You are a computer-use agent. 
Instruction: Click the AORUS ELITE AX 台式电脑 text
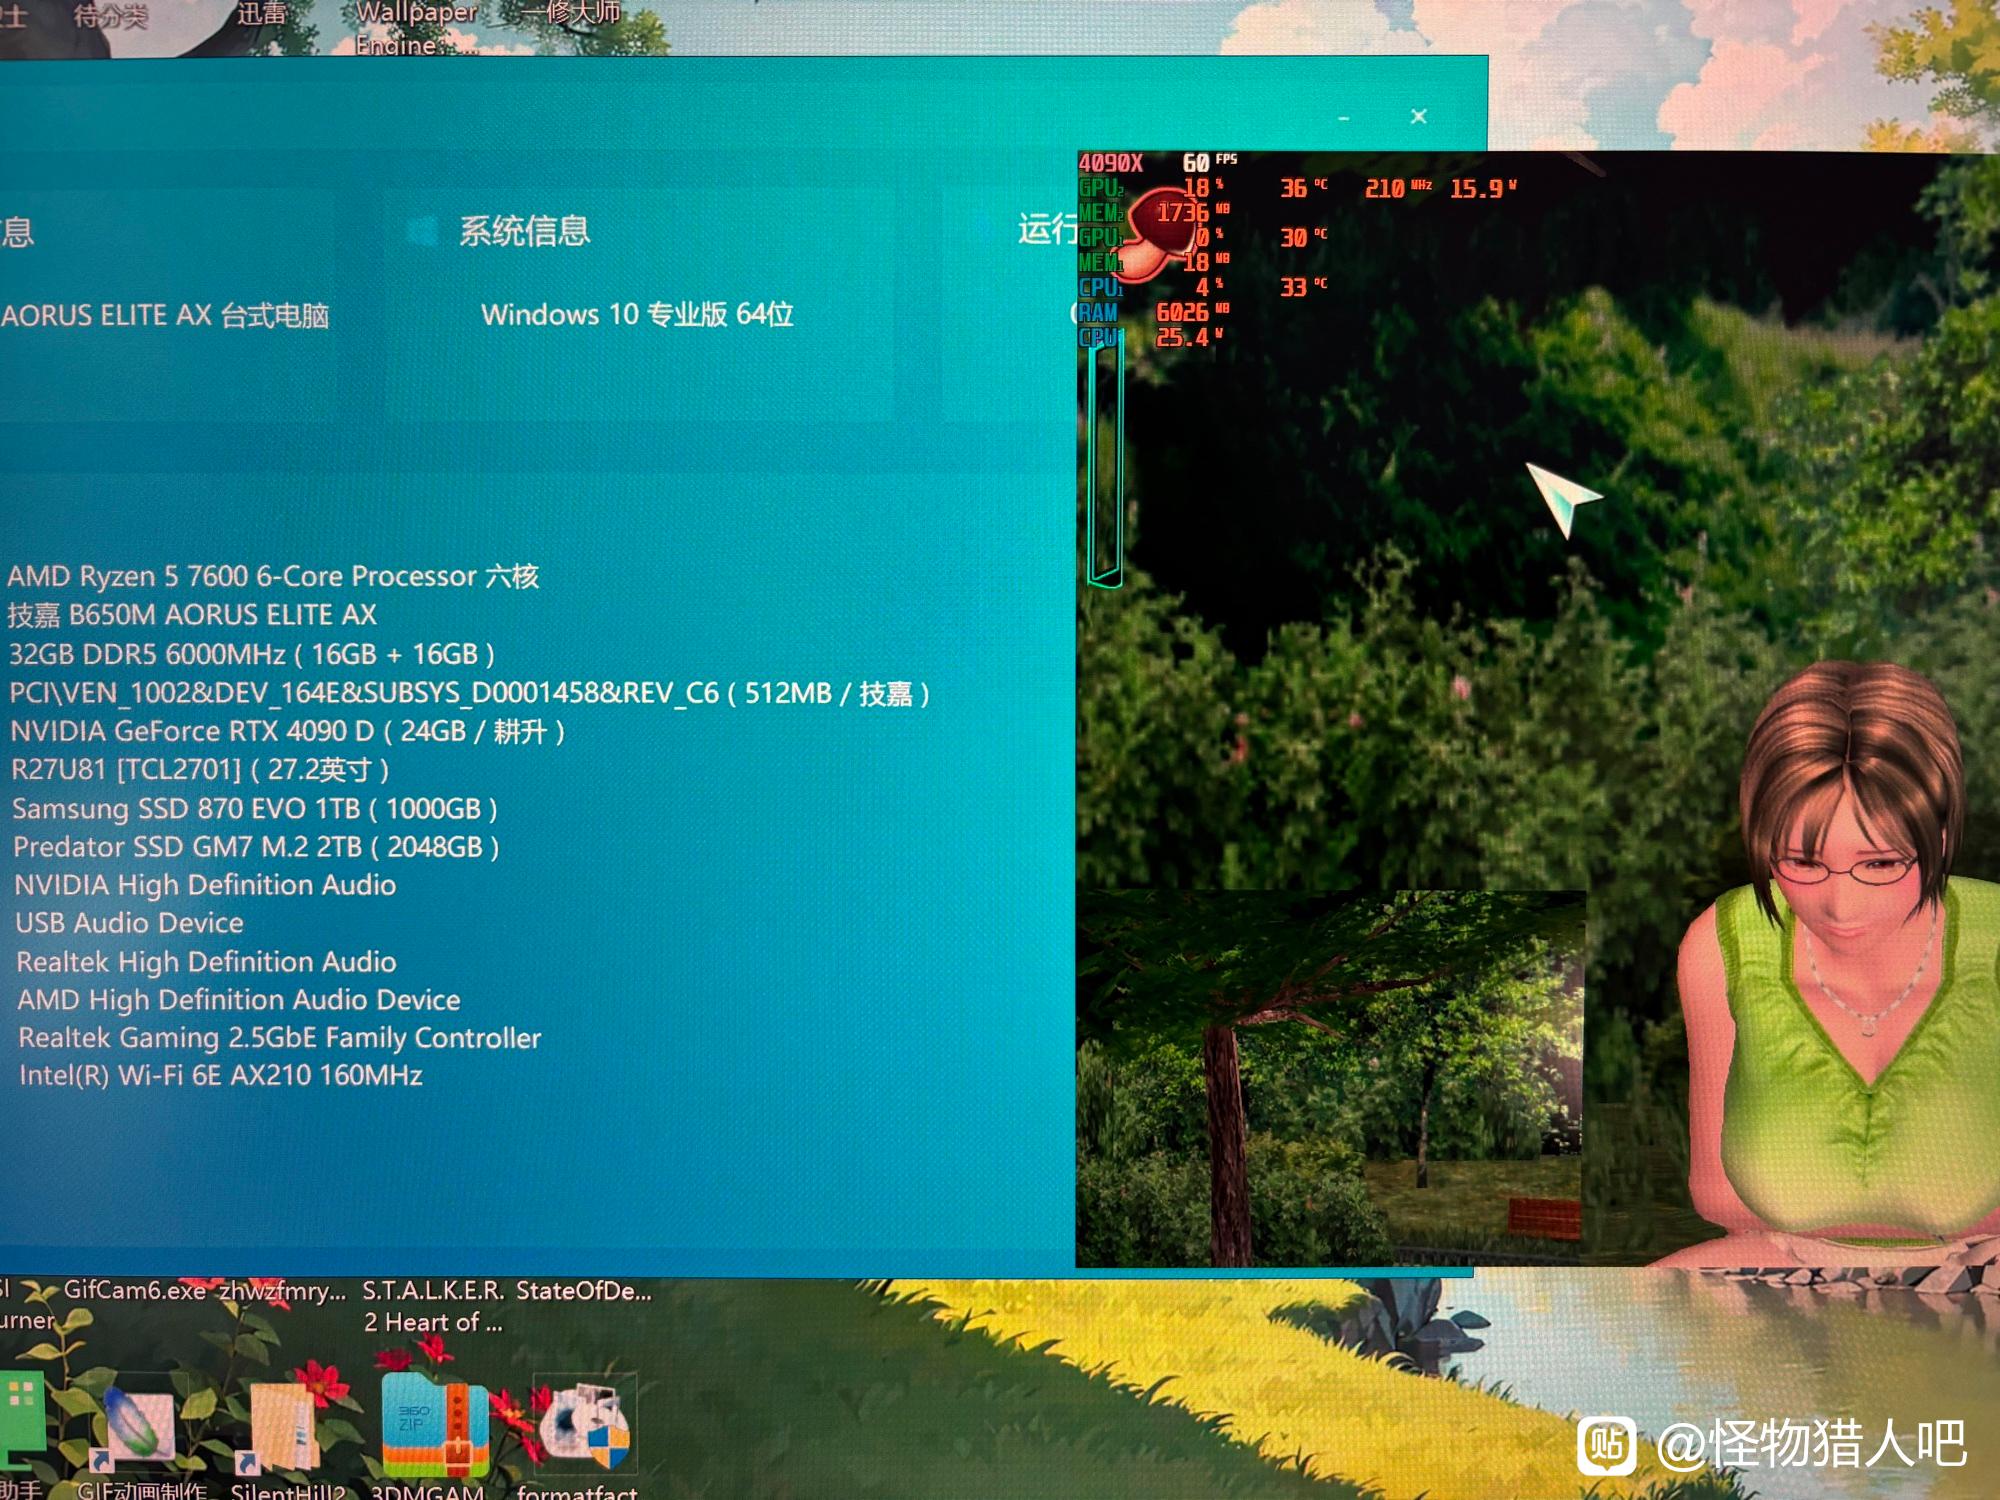[x=165, y=316]
